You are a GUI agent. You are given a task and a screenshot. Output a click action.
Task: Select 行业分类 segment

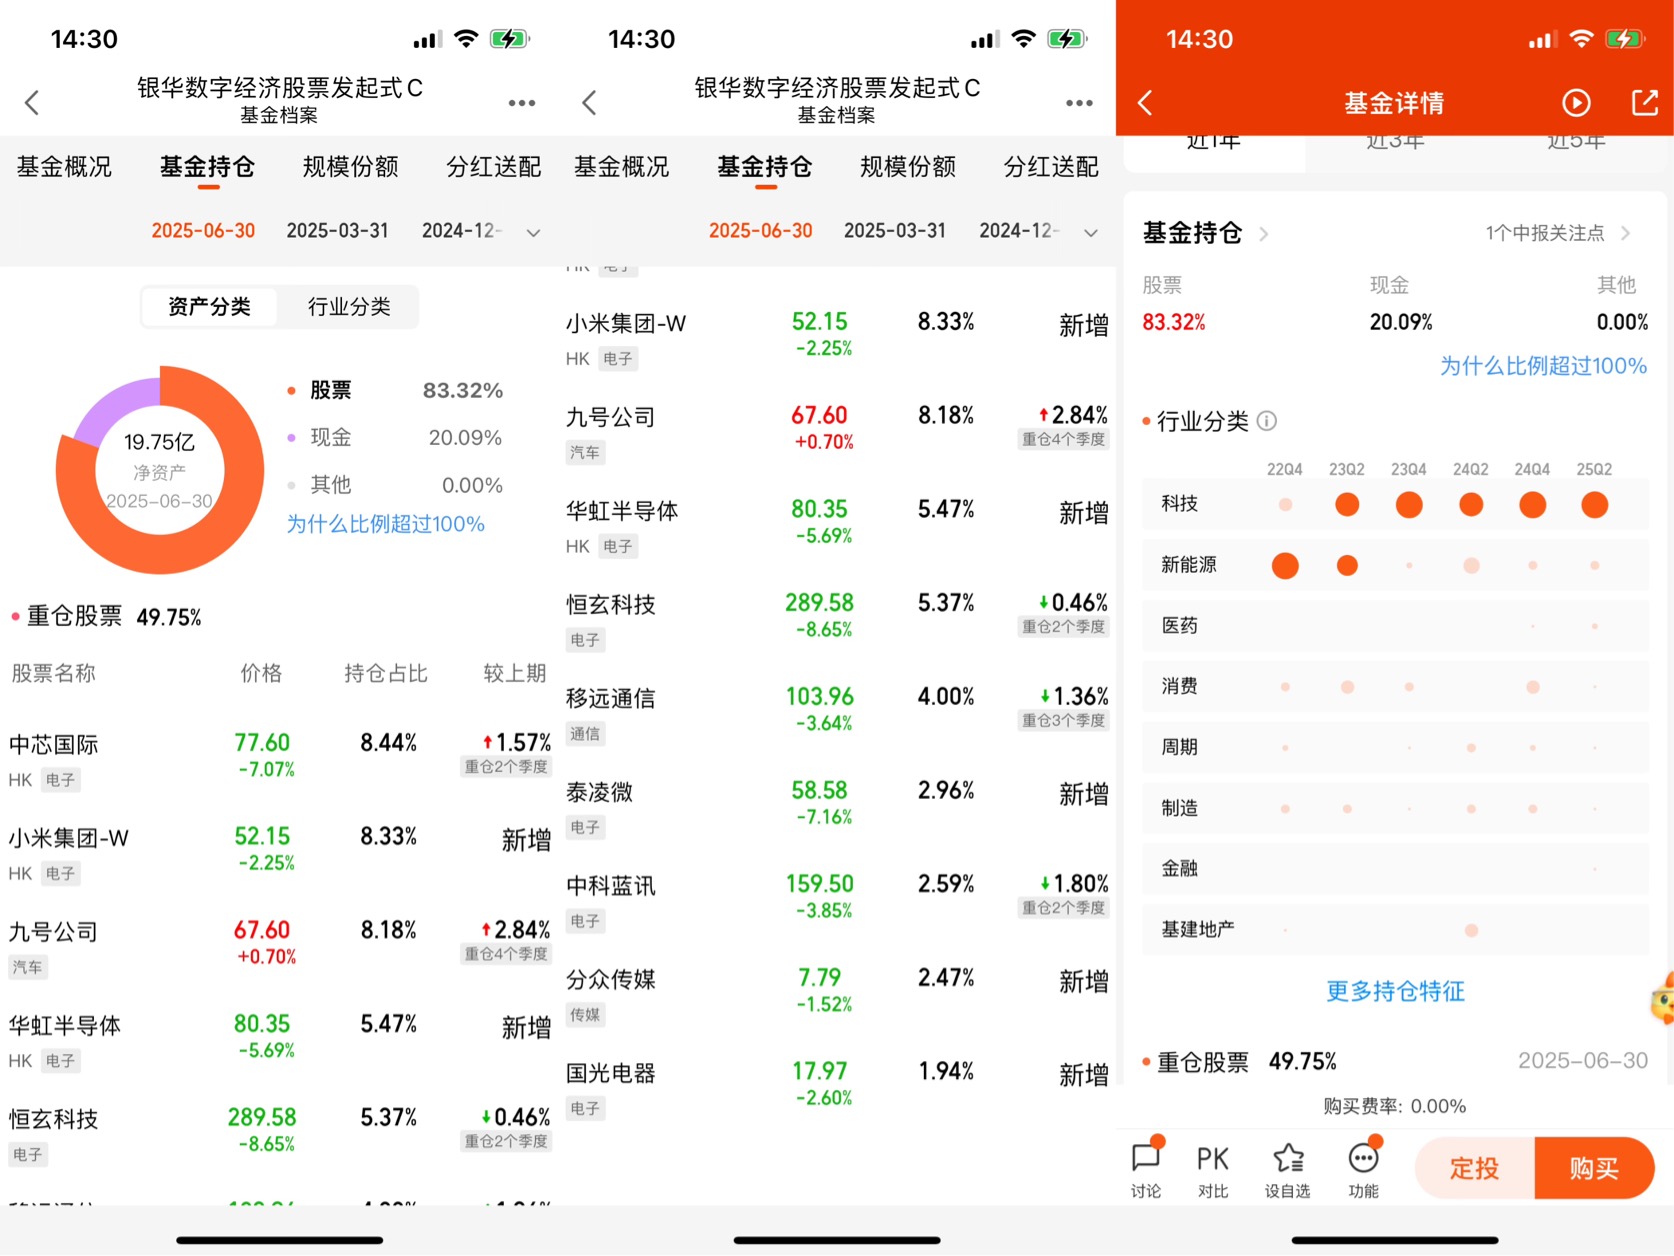(x=349, y=306)
